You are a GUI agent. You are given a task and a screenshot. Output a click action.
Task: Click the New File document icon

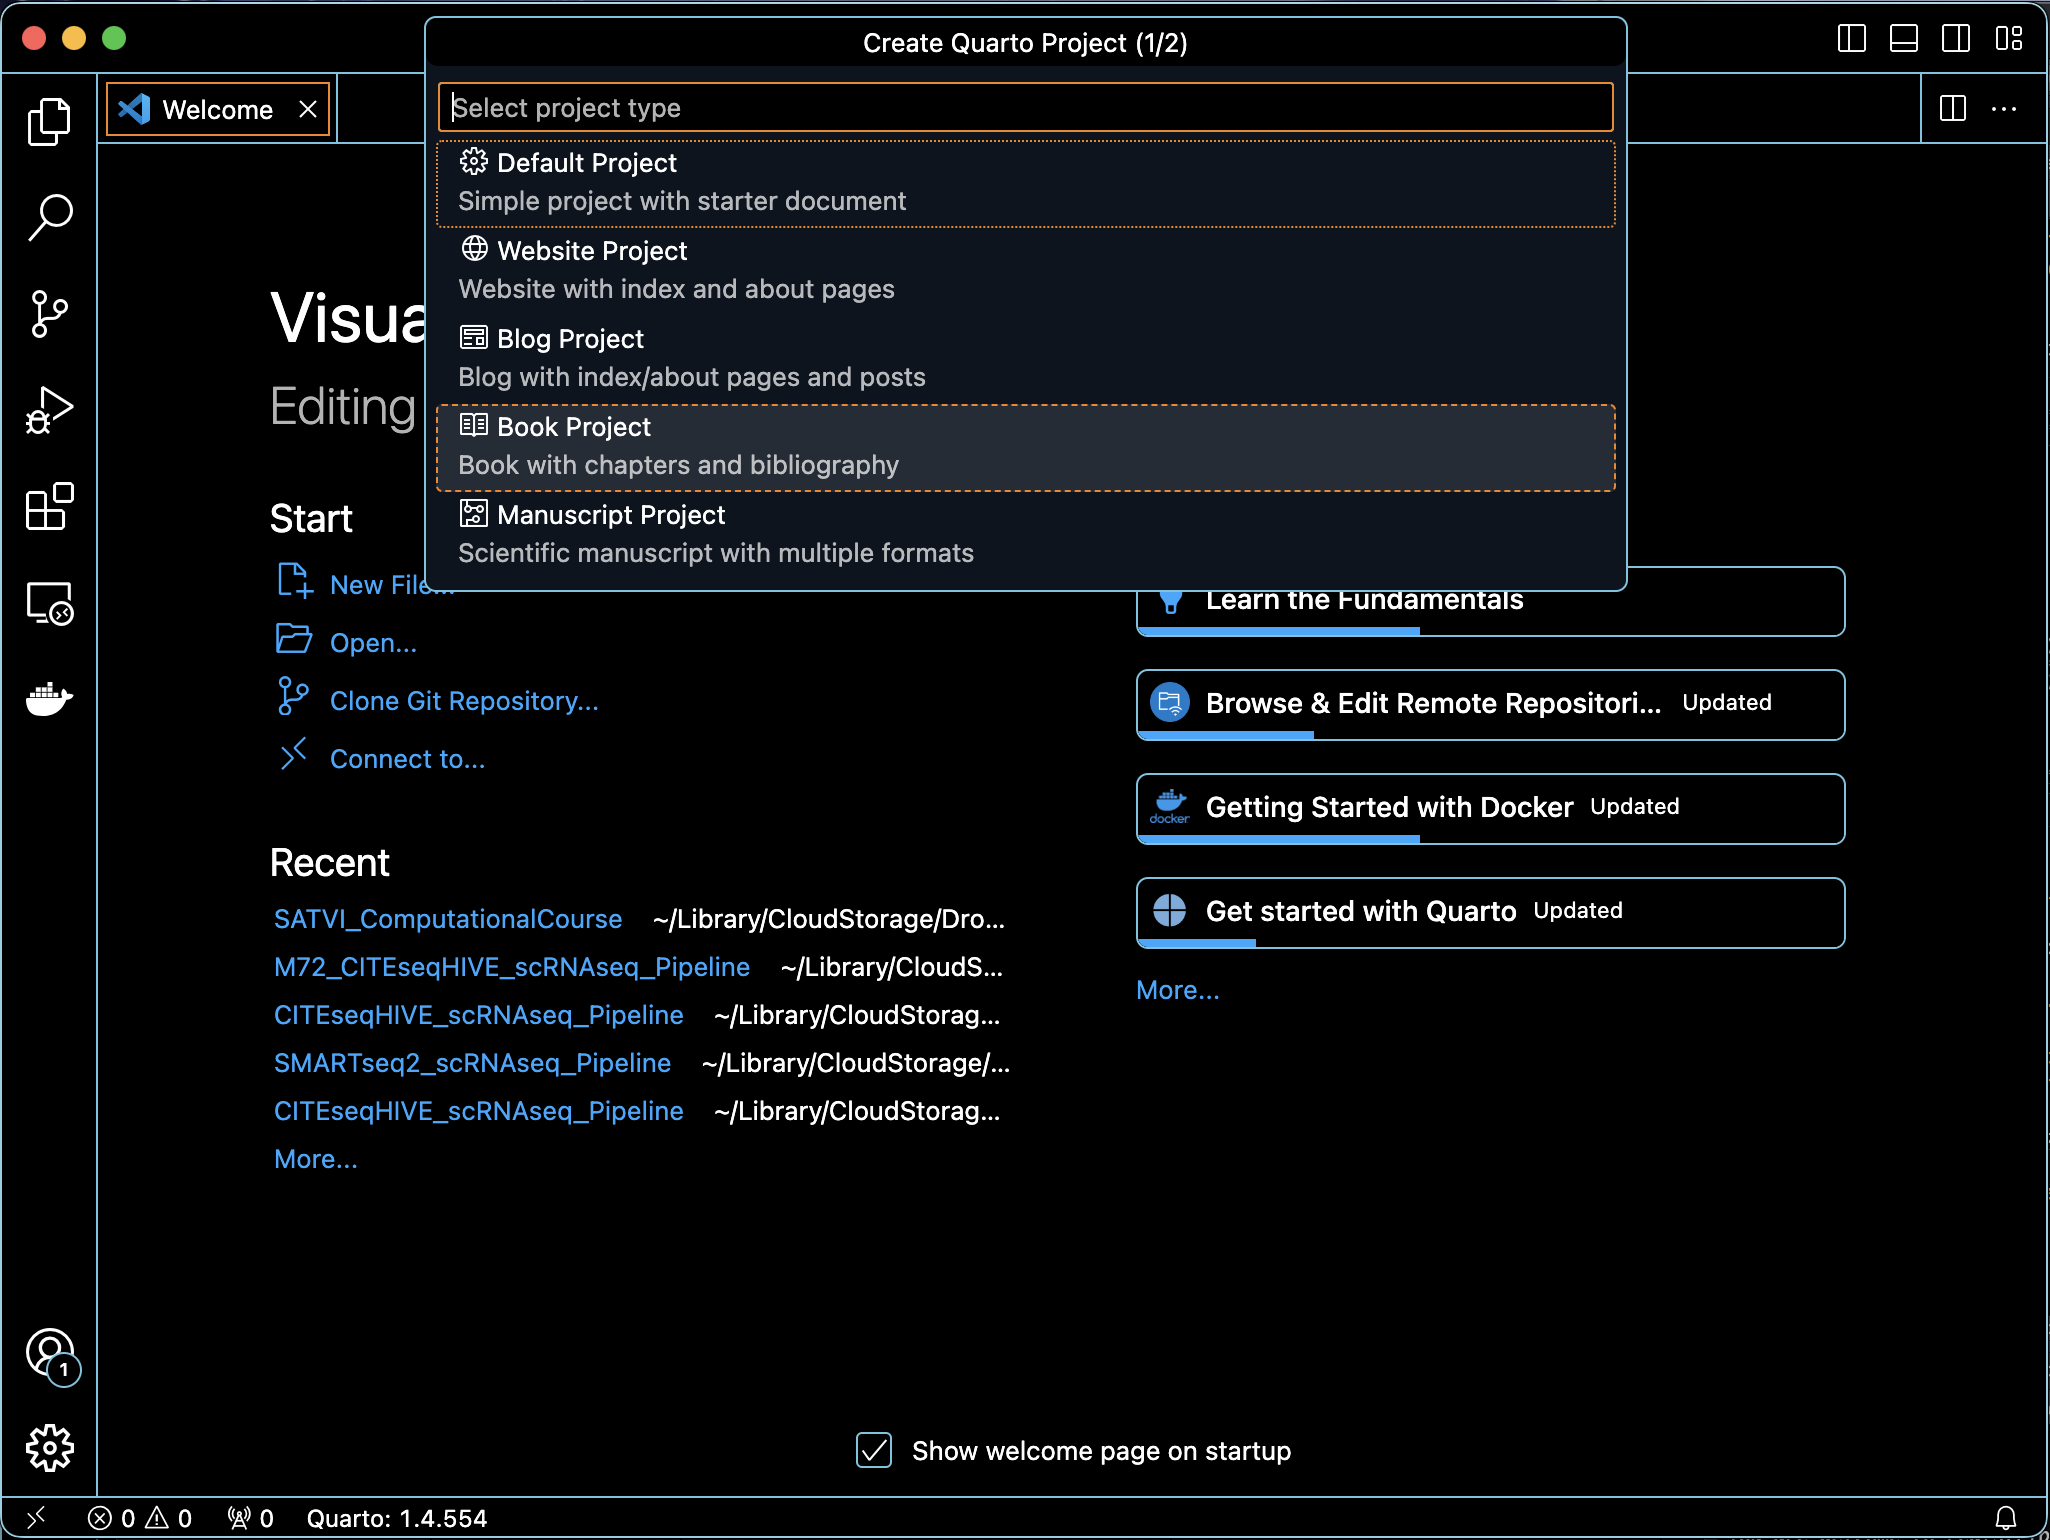(x=294, y=581)
